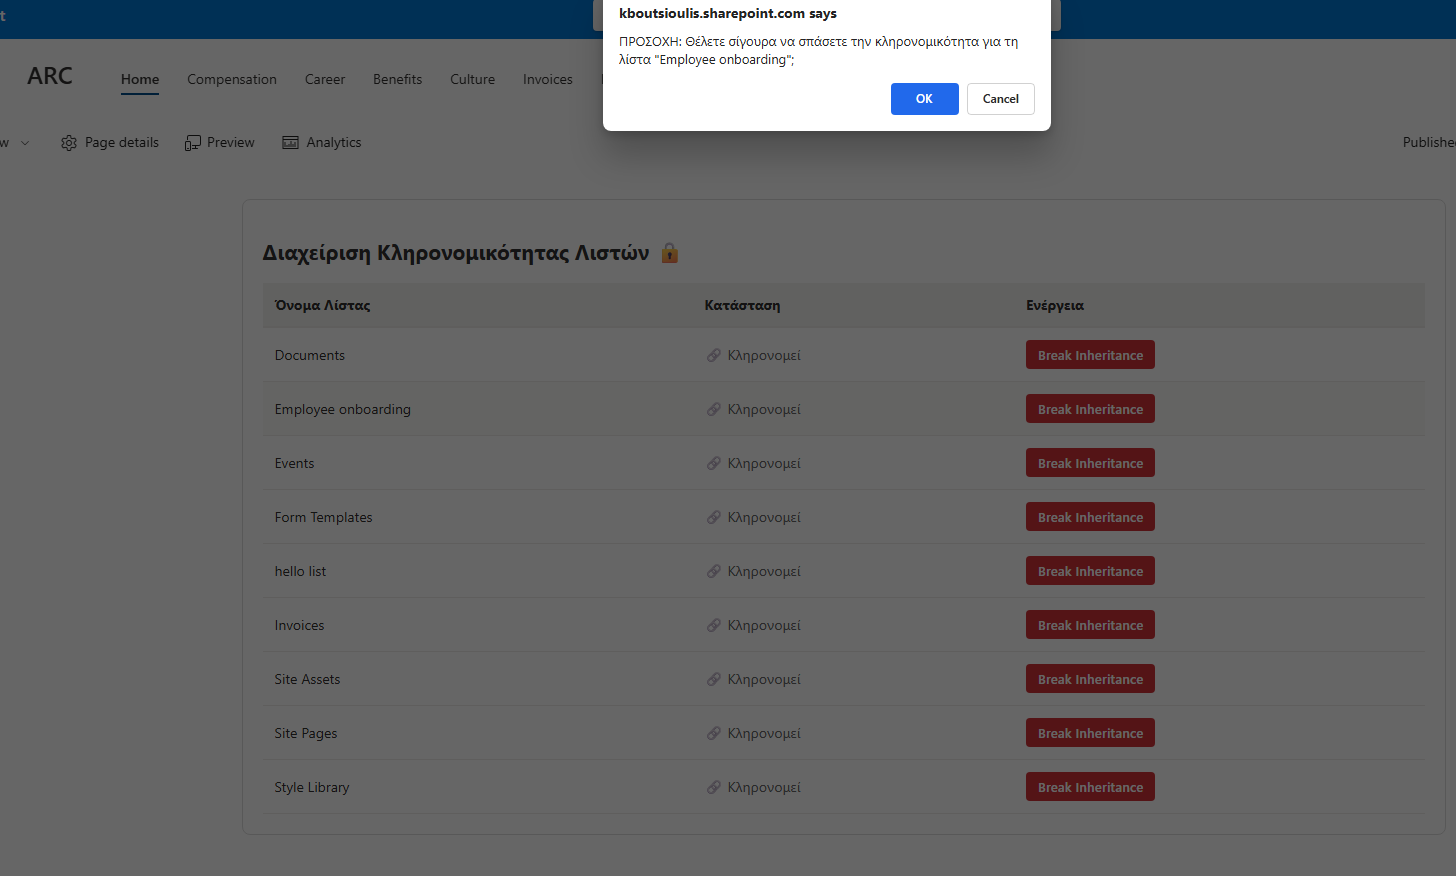
Task: Confirm the dialog by clicking OK
Action: pos(924,99)
